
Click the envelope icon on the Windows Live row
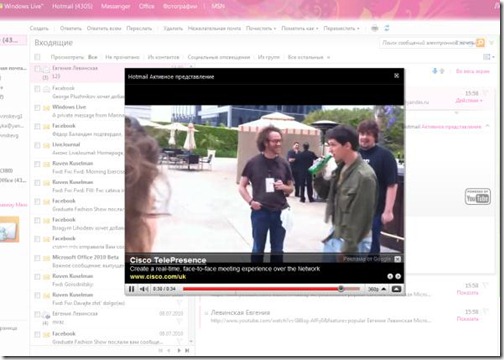click(x=46, y=108)
